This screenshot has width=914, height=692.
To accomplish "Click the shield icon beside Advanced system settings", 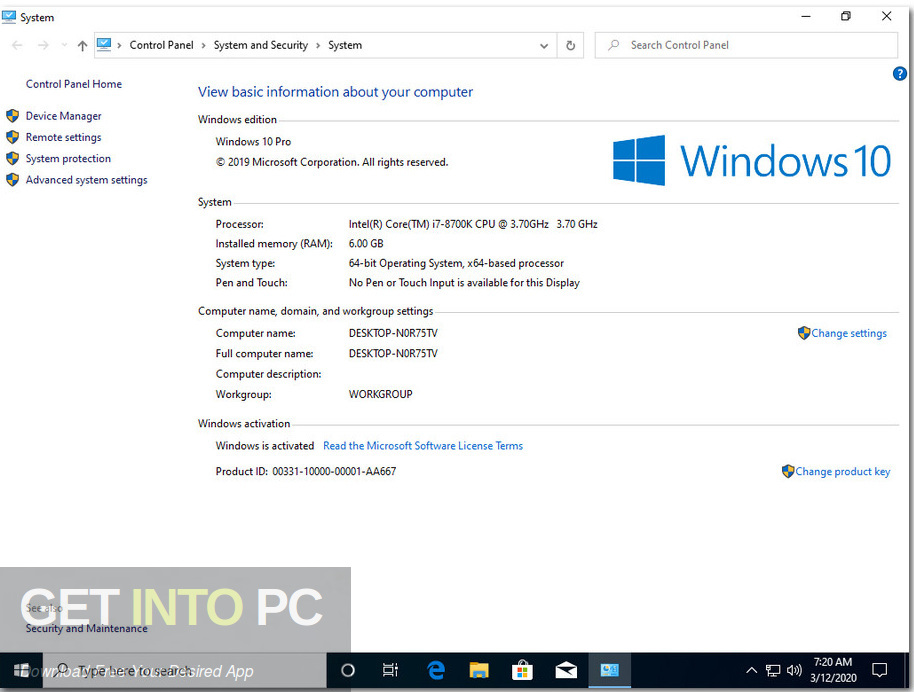I will pos(13,180).
